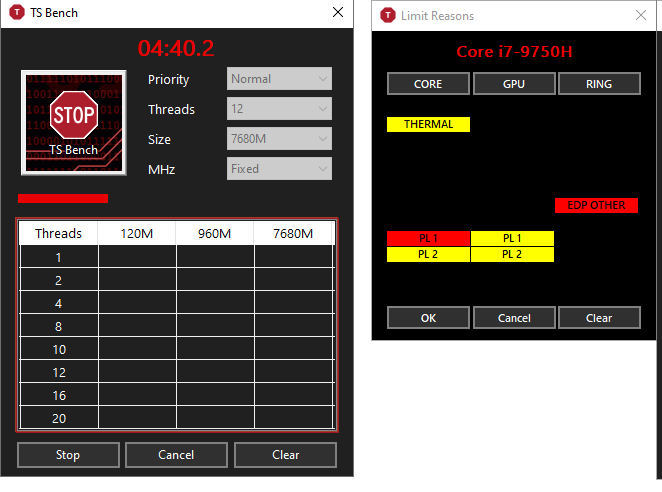Click the yellow PL 2 indicator under GPU
The image size is (662, 492).
pos(512,254)
